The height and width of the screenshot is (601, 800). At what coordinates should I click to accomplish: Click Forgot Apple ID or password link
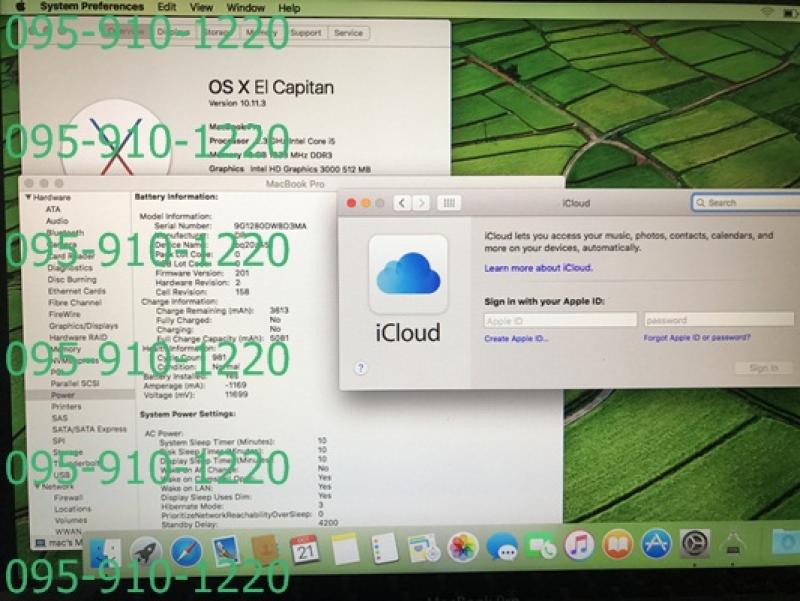[x=697, y=338]
